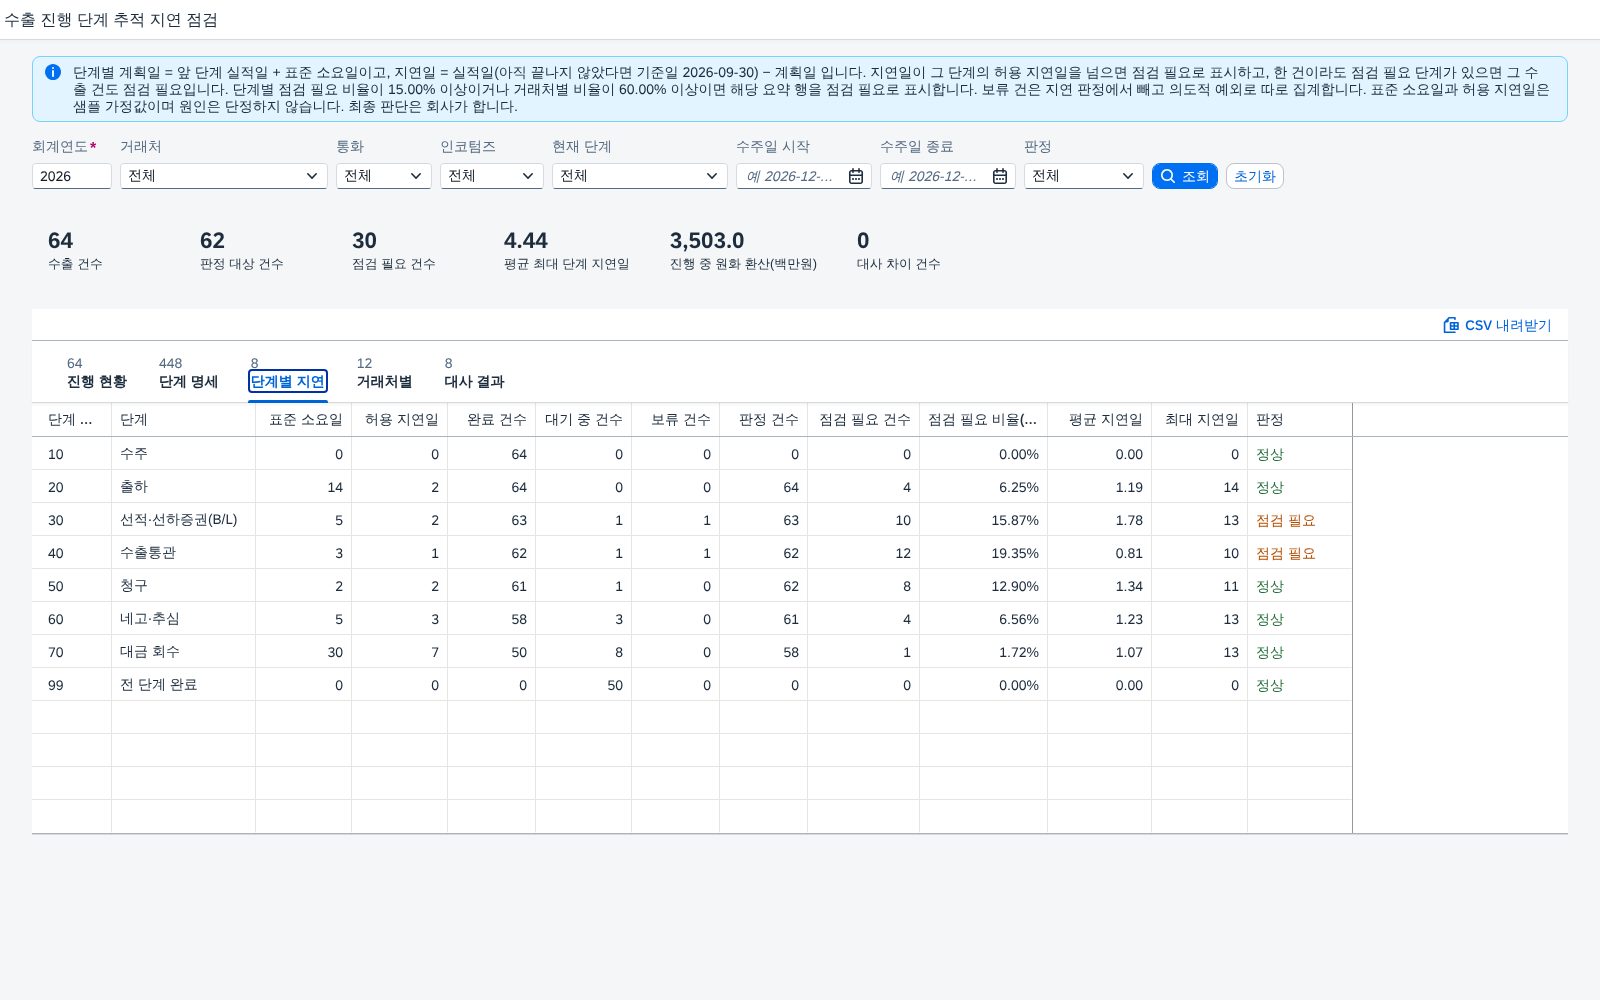Click the 수출통관 stage cell
This screenshot has height=1000, width=1600.
[184, 553]
